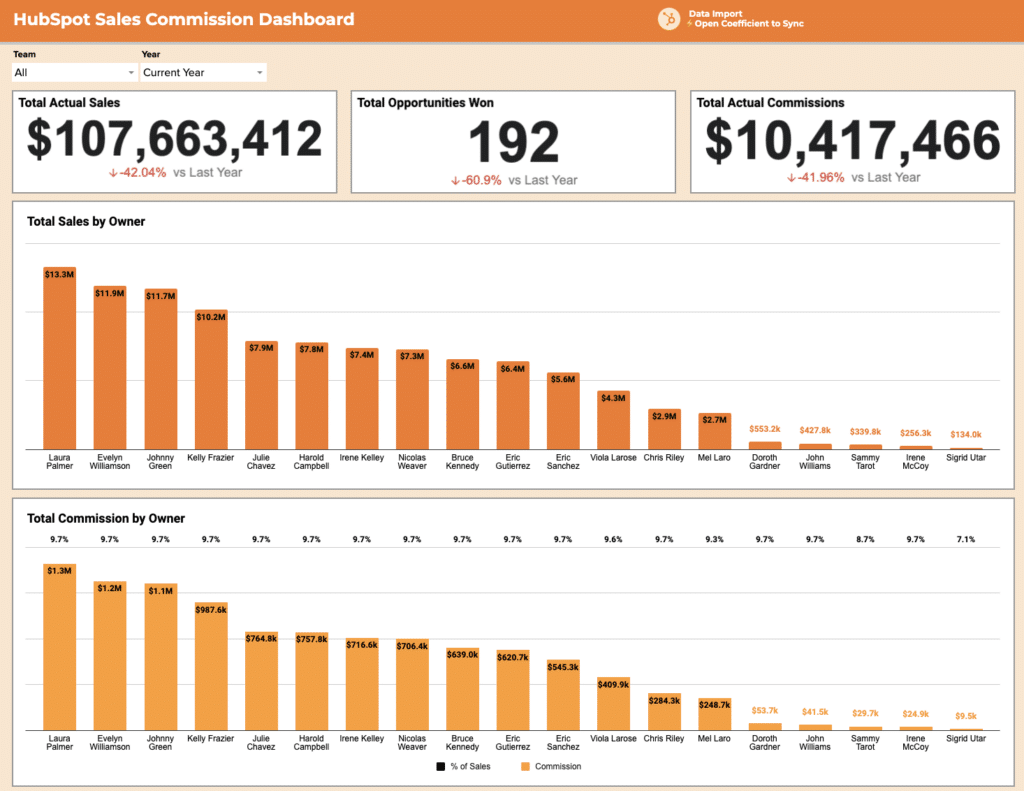Click the Total Sales by Owner chart title
The image size is (1024, 791).
pyautogui.click(x=86, y=221)
